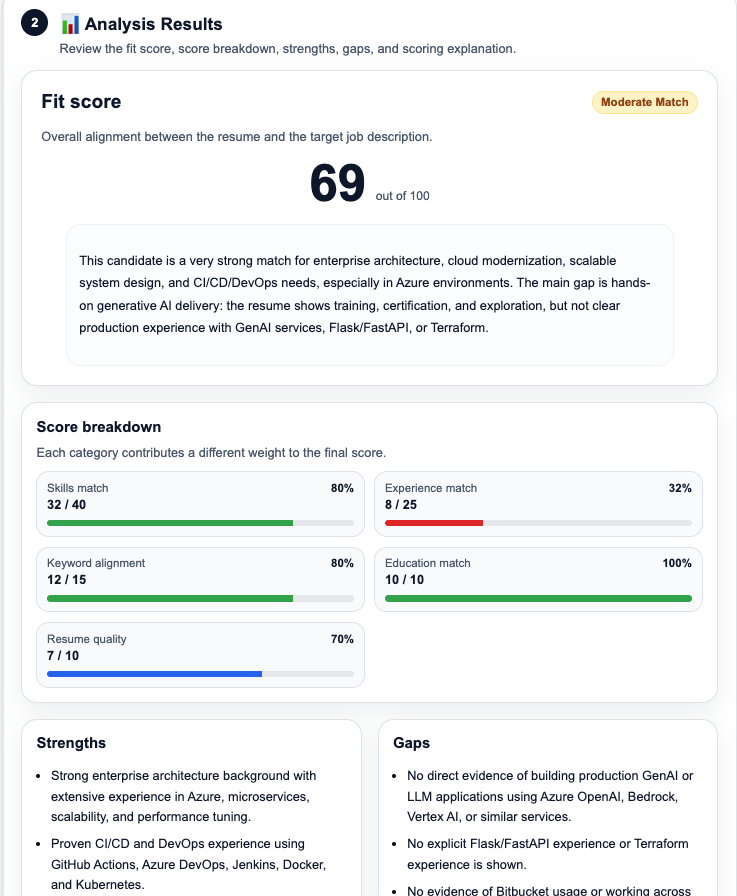Click the Moderate Match badge
This screenshot has height=896, width=737.
pyautogui.click(x=645, y=102)
